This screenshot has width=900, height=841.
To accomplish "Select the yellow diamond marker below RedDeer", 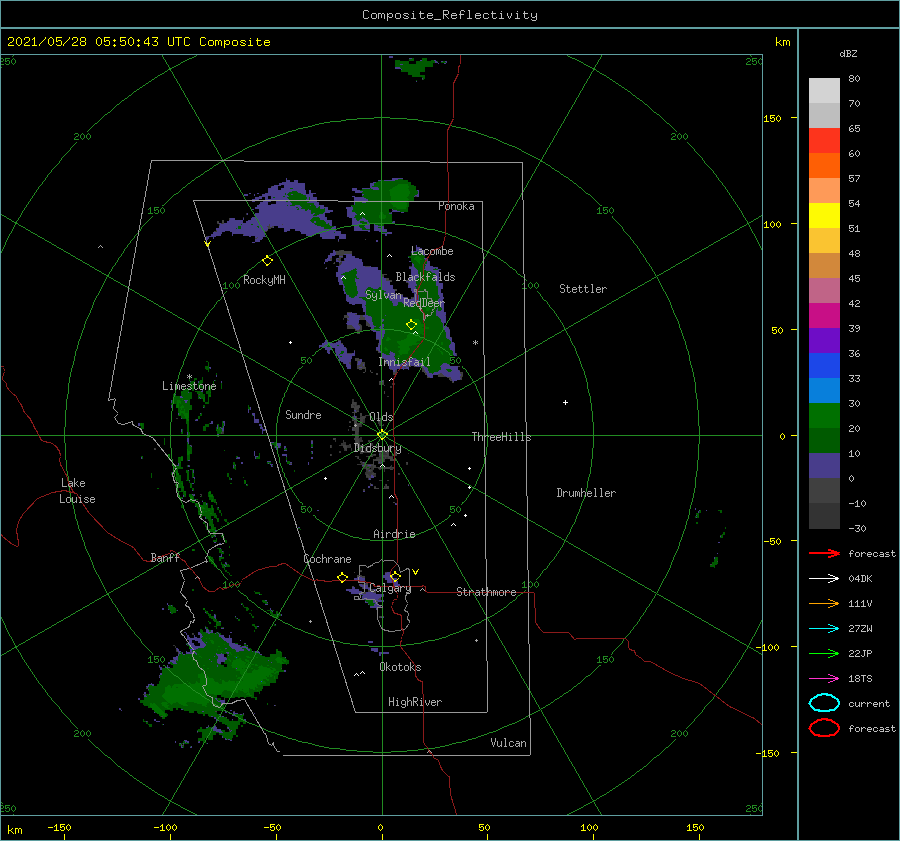I will [x=412, y=324].
